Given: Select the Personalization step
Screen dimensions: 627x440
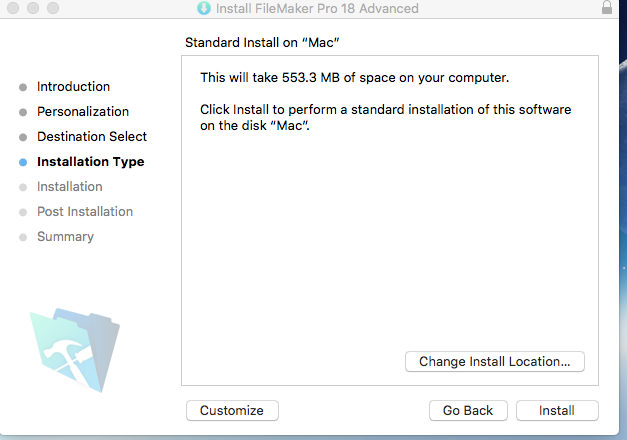Looking at the screenshot, I should pos(83,112).
